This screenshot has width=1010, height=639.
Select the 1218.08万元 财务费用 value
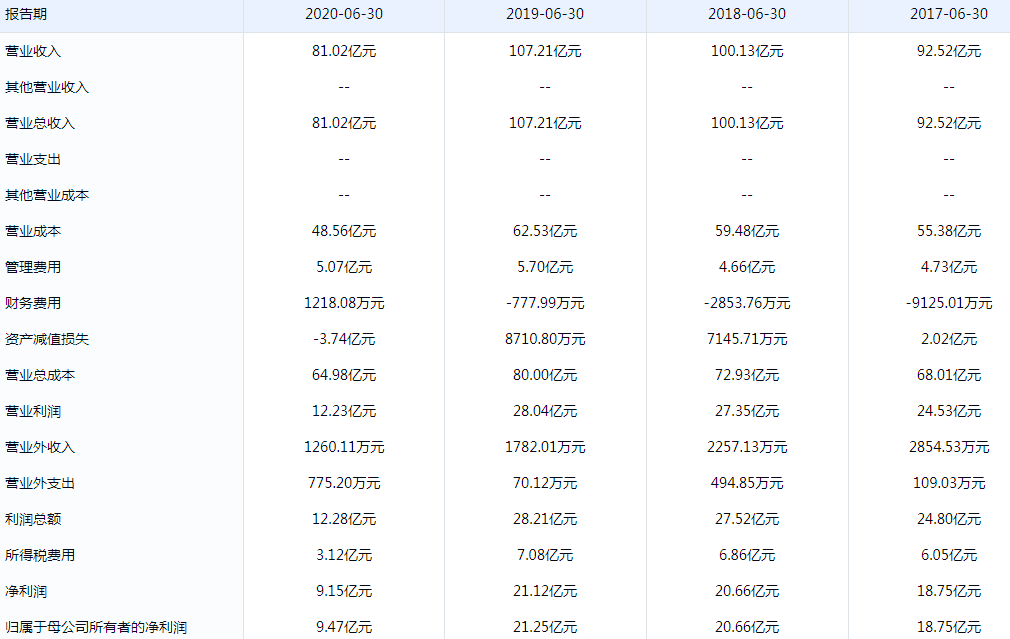click(x=344, y=303)
